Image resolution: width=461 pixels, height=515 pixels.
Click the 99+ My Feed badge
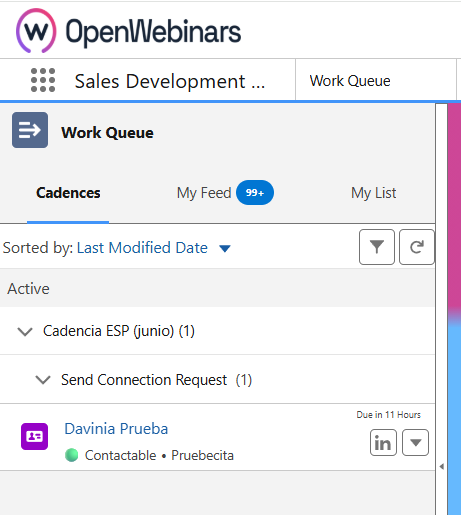[255, 193]
